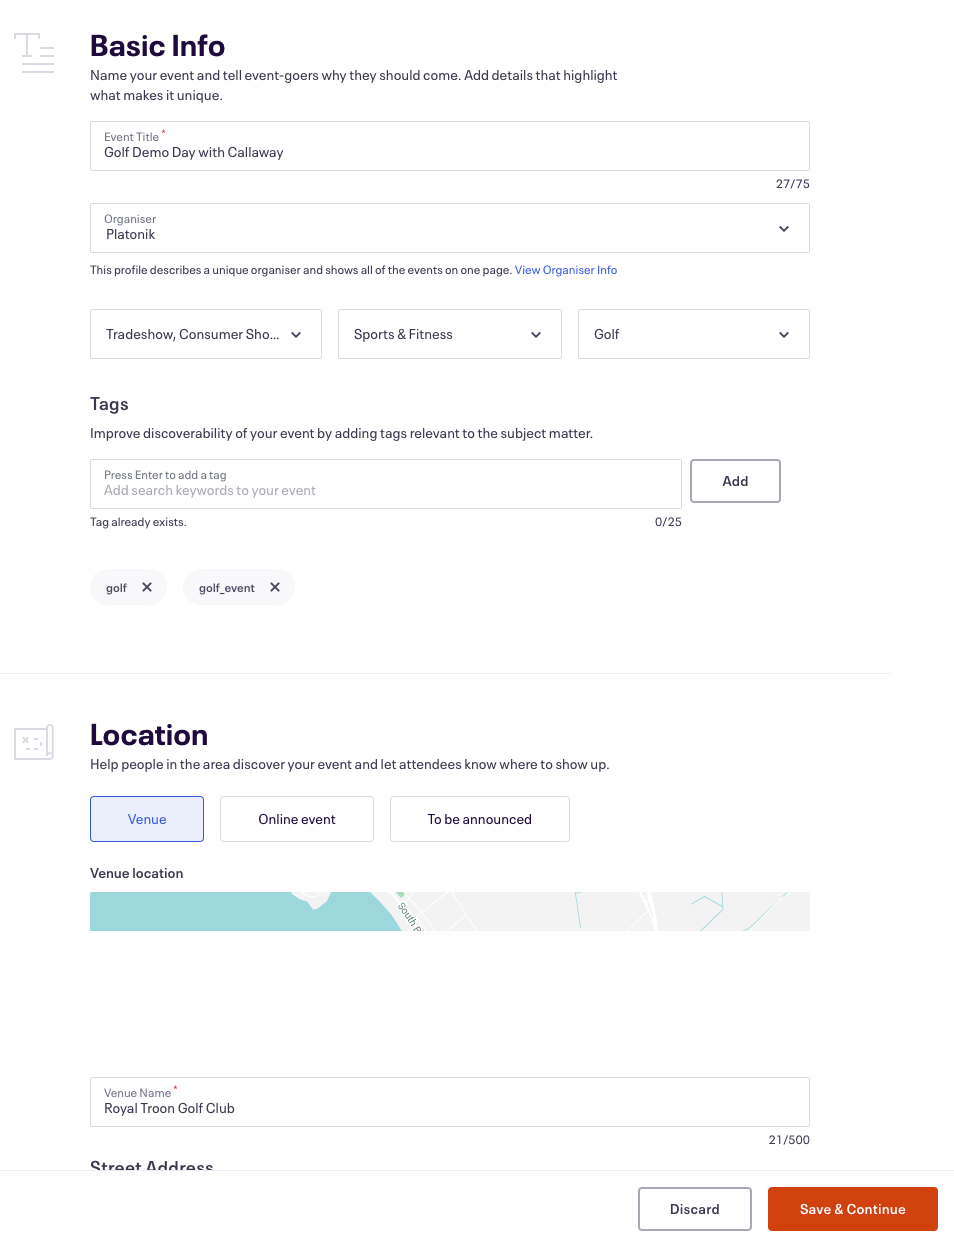The height and width of the screenshot is (1247, 954).
Task: Click the chevron on Sports & Fitness field
Action: pyautogui.click(x=535, y=334)
